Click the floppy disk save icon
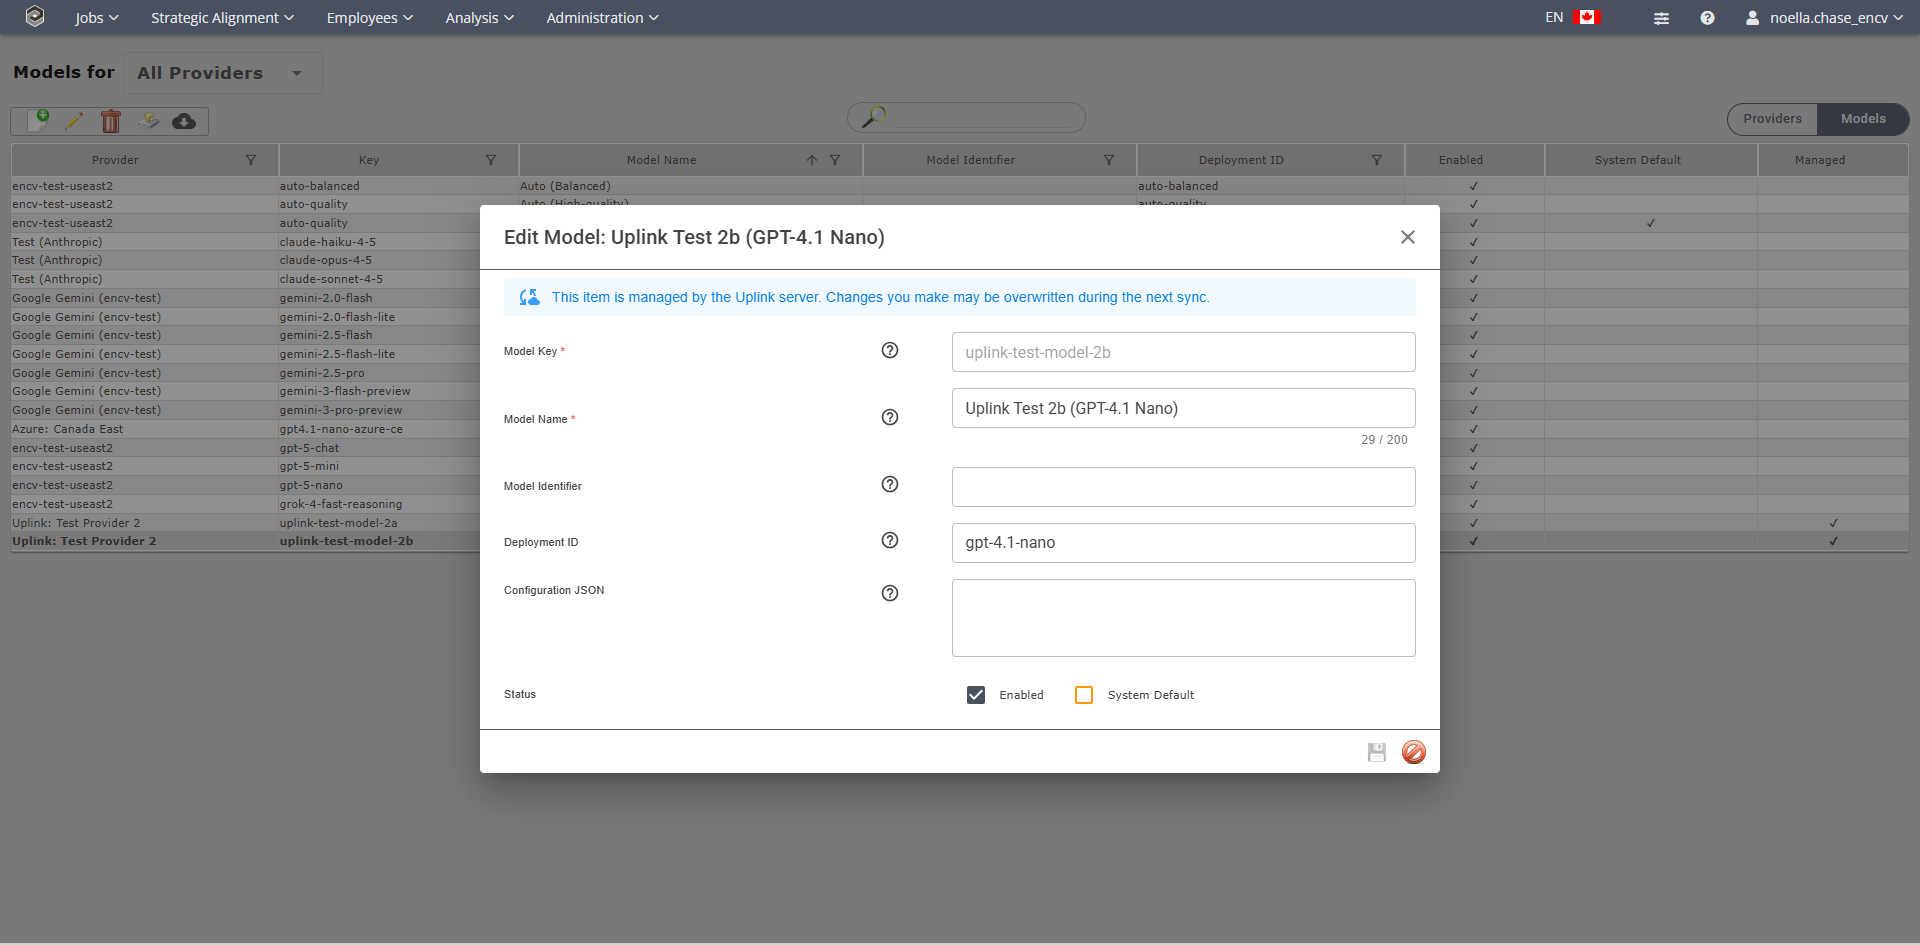 pyautogui.click(x=1377, y=752)
